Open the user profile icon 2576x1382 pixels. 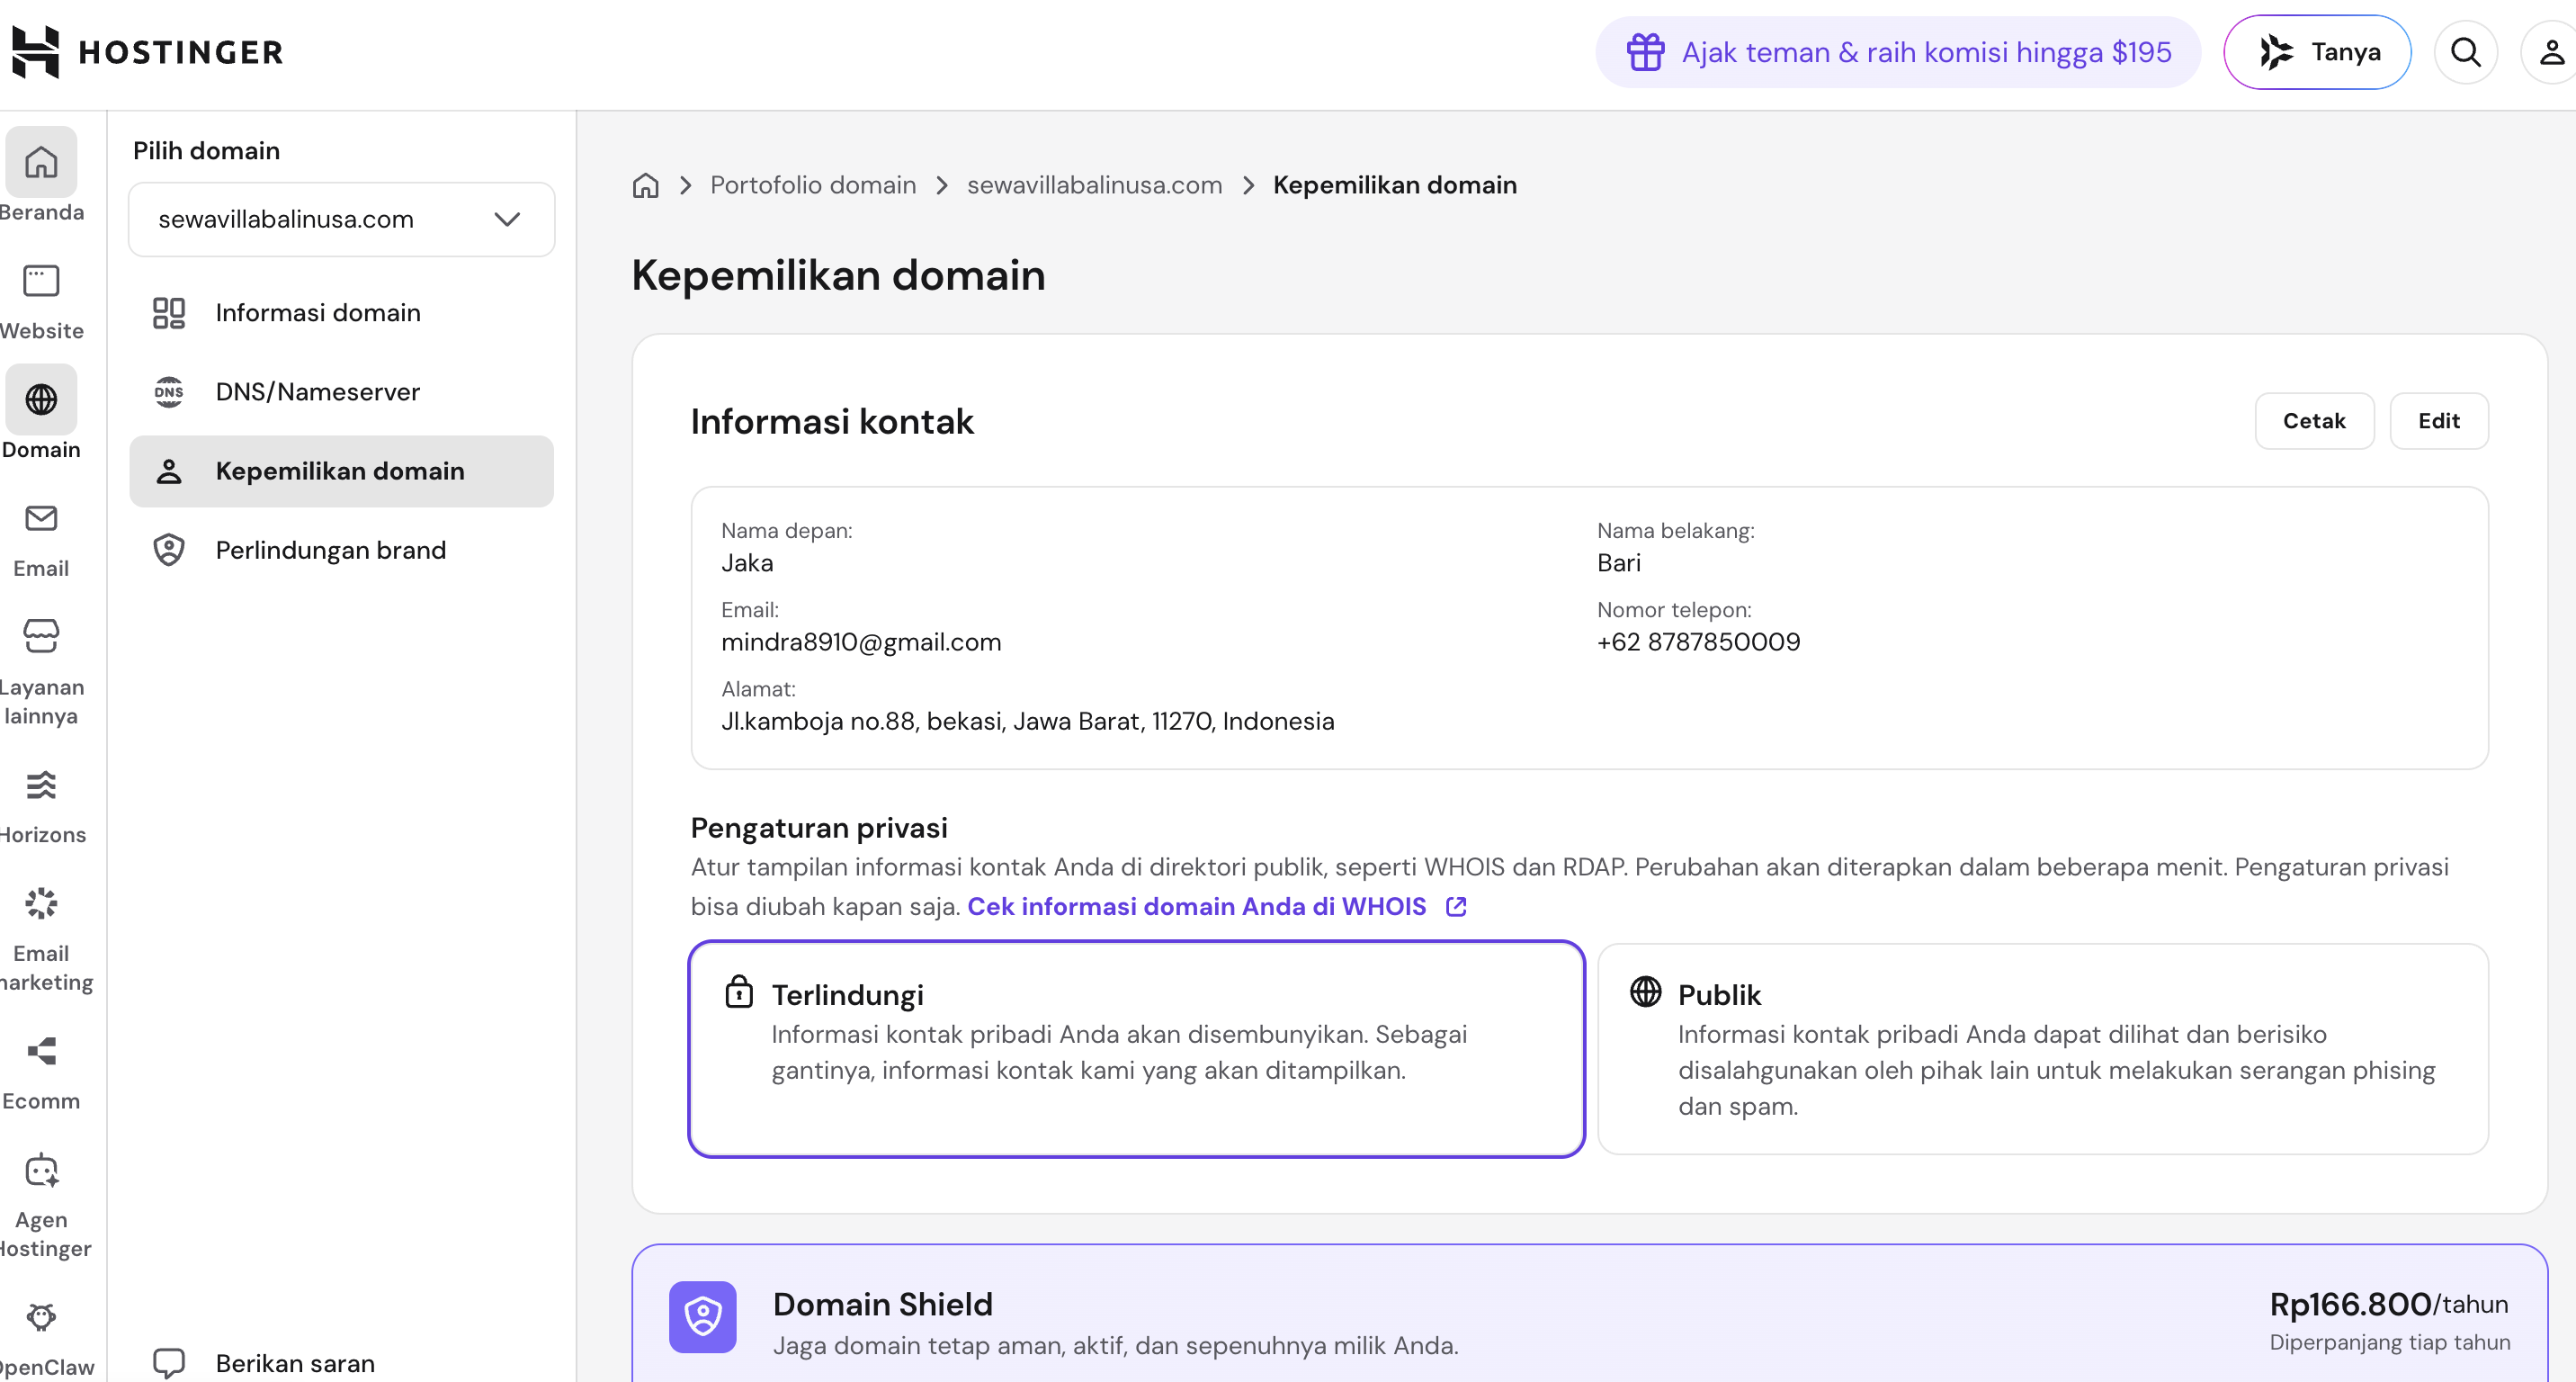(x=2550, y=52)
